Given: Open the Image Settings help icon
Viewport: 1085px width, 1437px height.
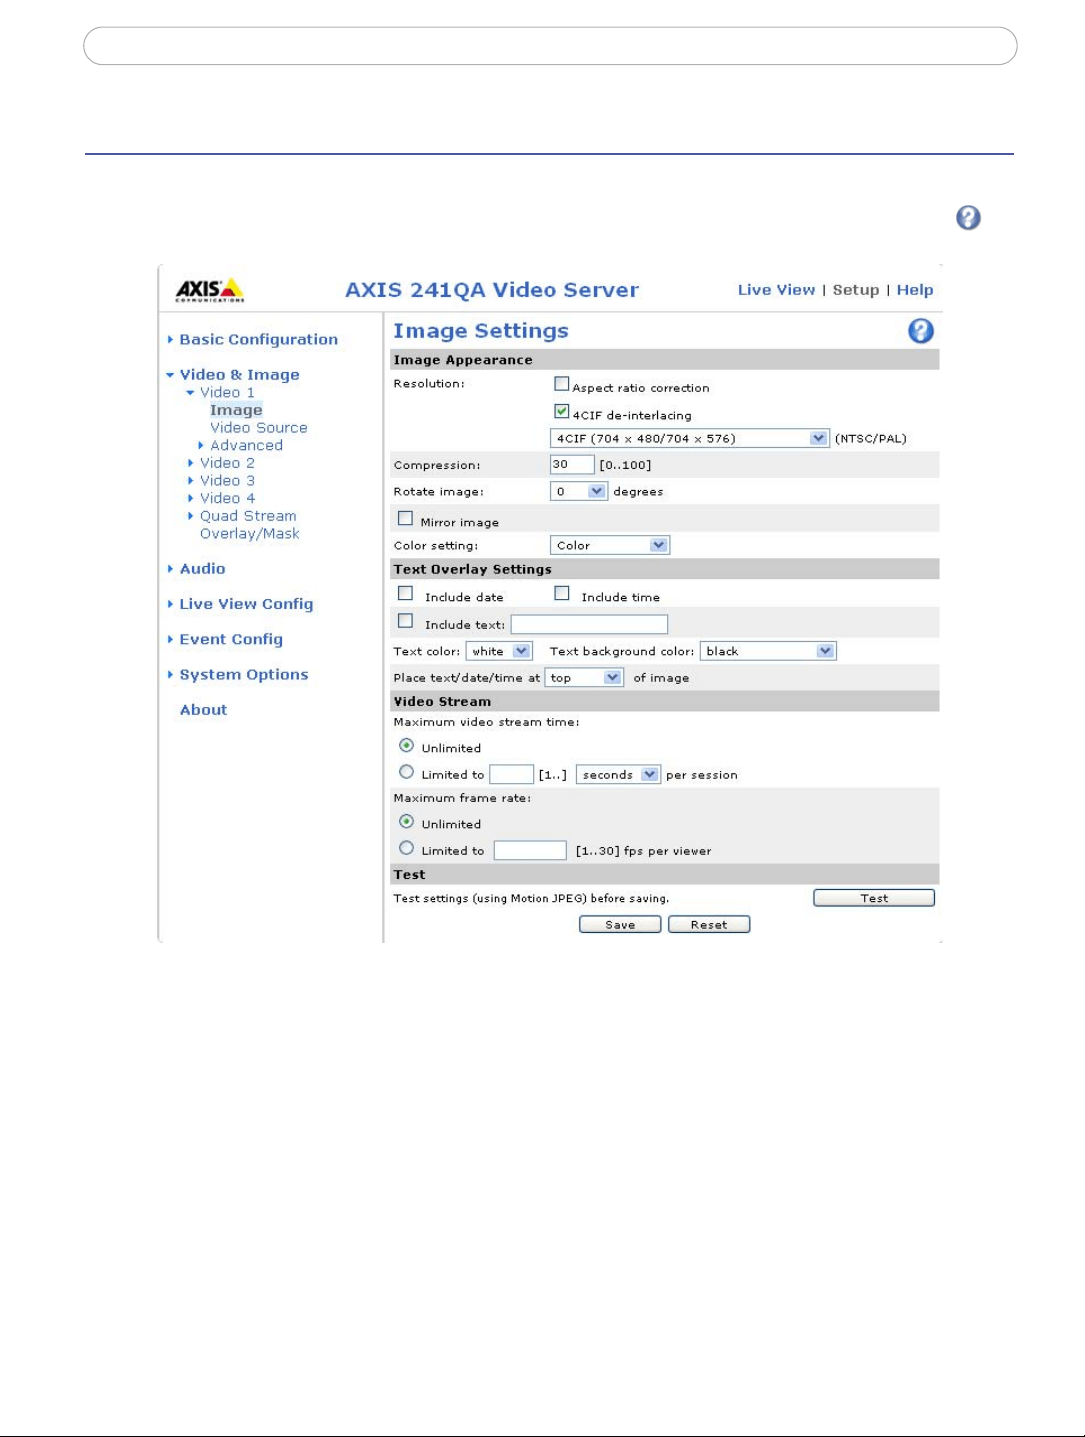Looking at the screenshot, I should tap(920, 331).
